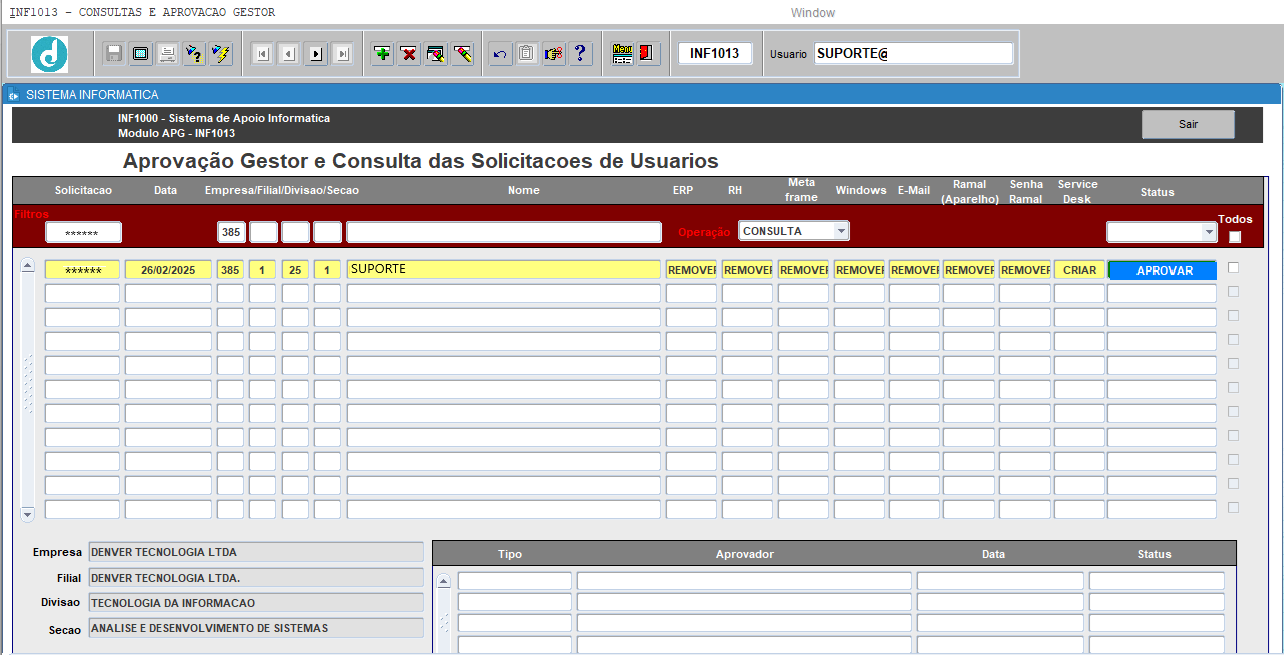Click the Divisao cell showing 25
The image size is (1284, 655).
click(295, 270)
